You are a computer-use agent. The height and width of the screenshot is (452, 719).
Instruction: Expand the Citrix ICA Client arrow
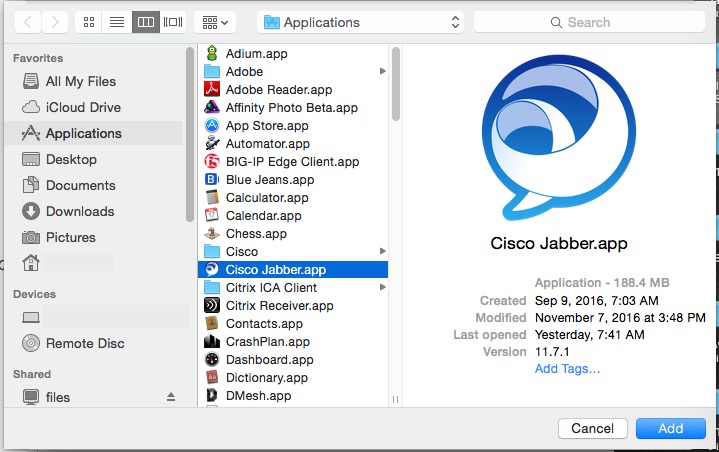[x=382, y=287]
